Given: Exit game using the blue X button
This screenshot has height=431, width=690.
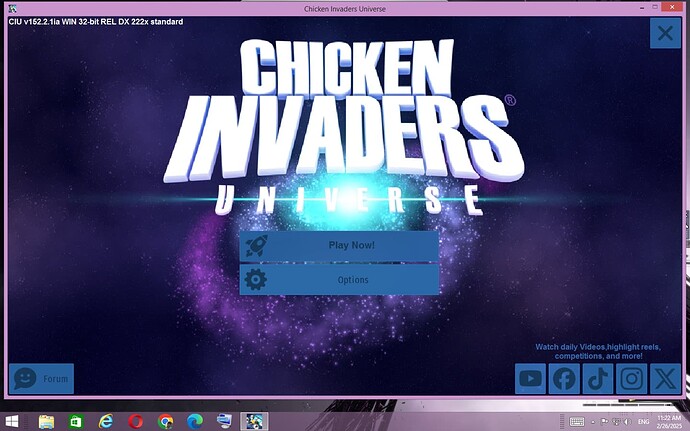Looking at the screenshot, I should [664, 33].
